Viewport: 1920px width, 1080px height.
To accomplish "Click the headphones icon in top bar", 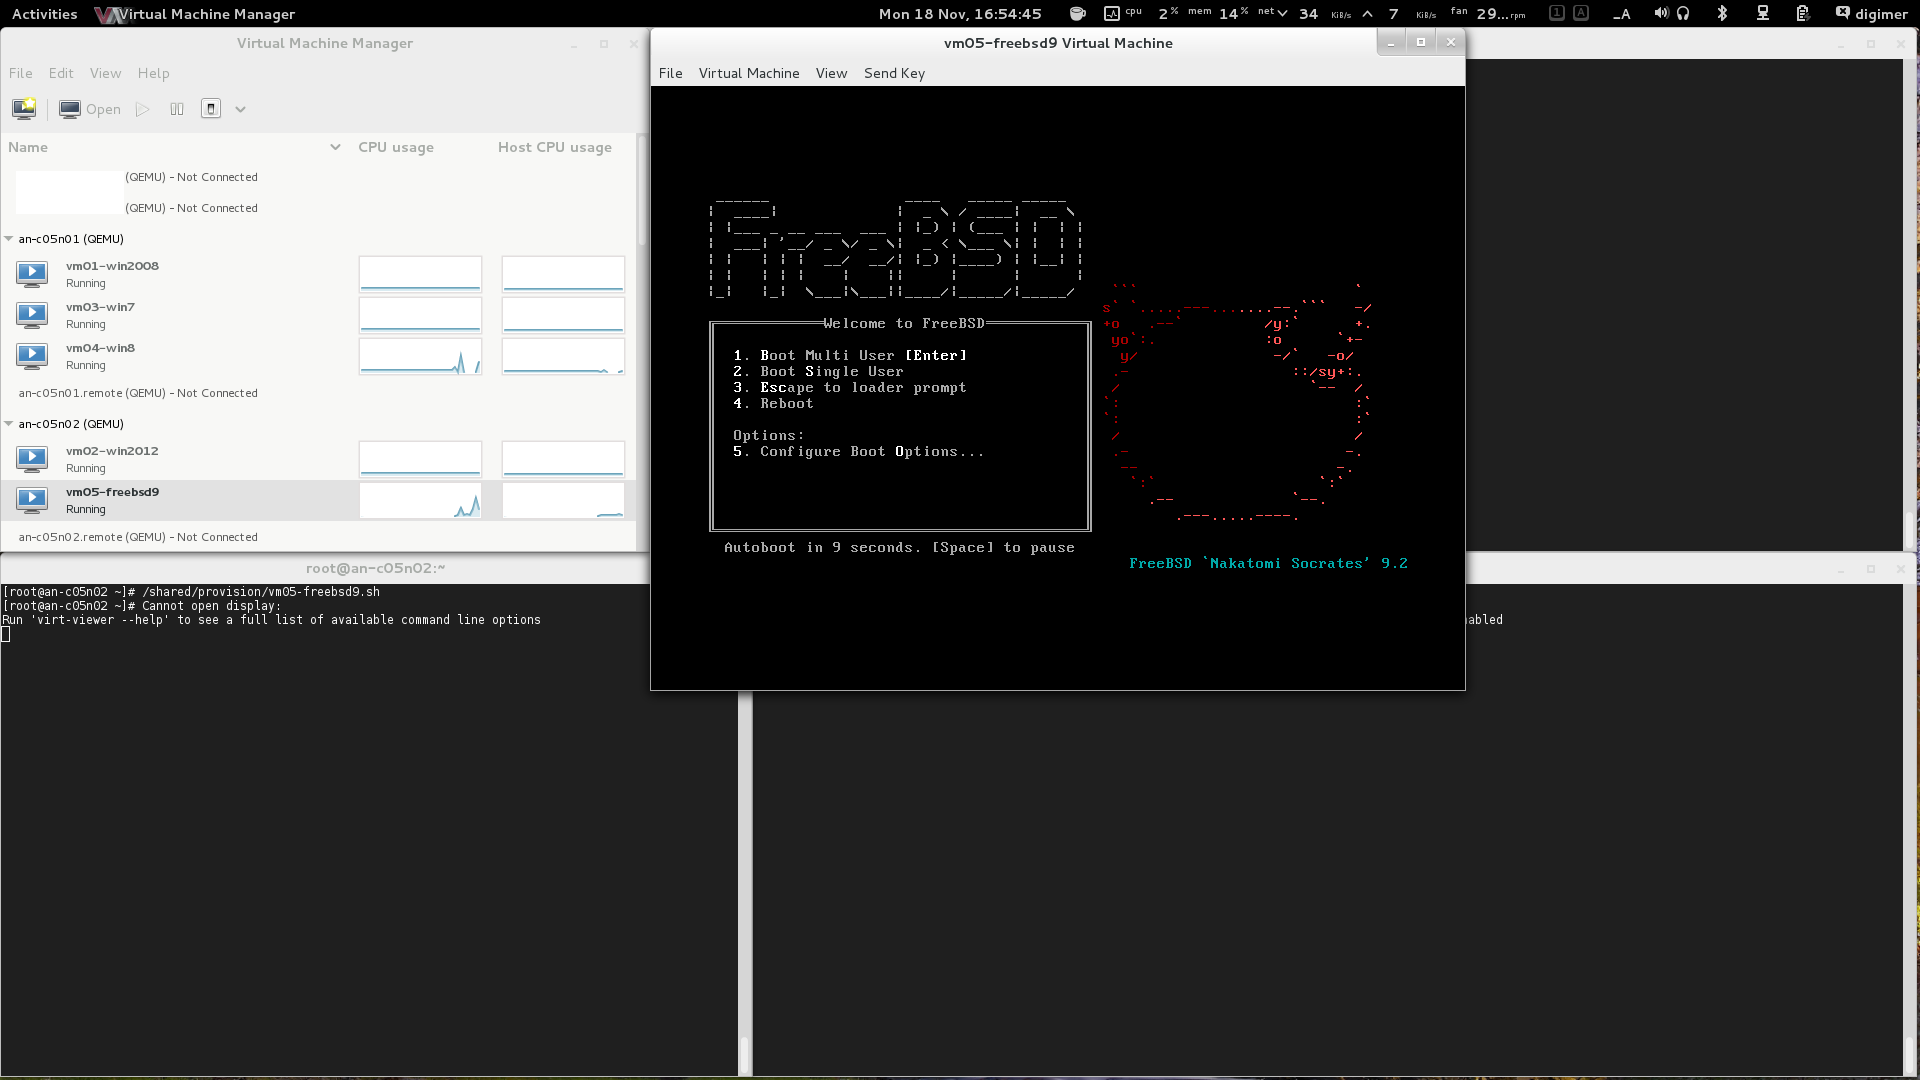I will click(x=1683, y=14).
